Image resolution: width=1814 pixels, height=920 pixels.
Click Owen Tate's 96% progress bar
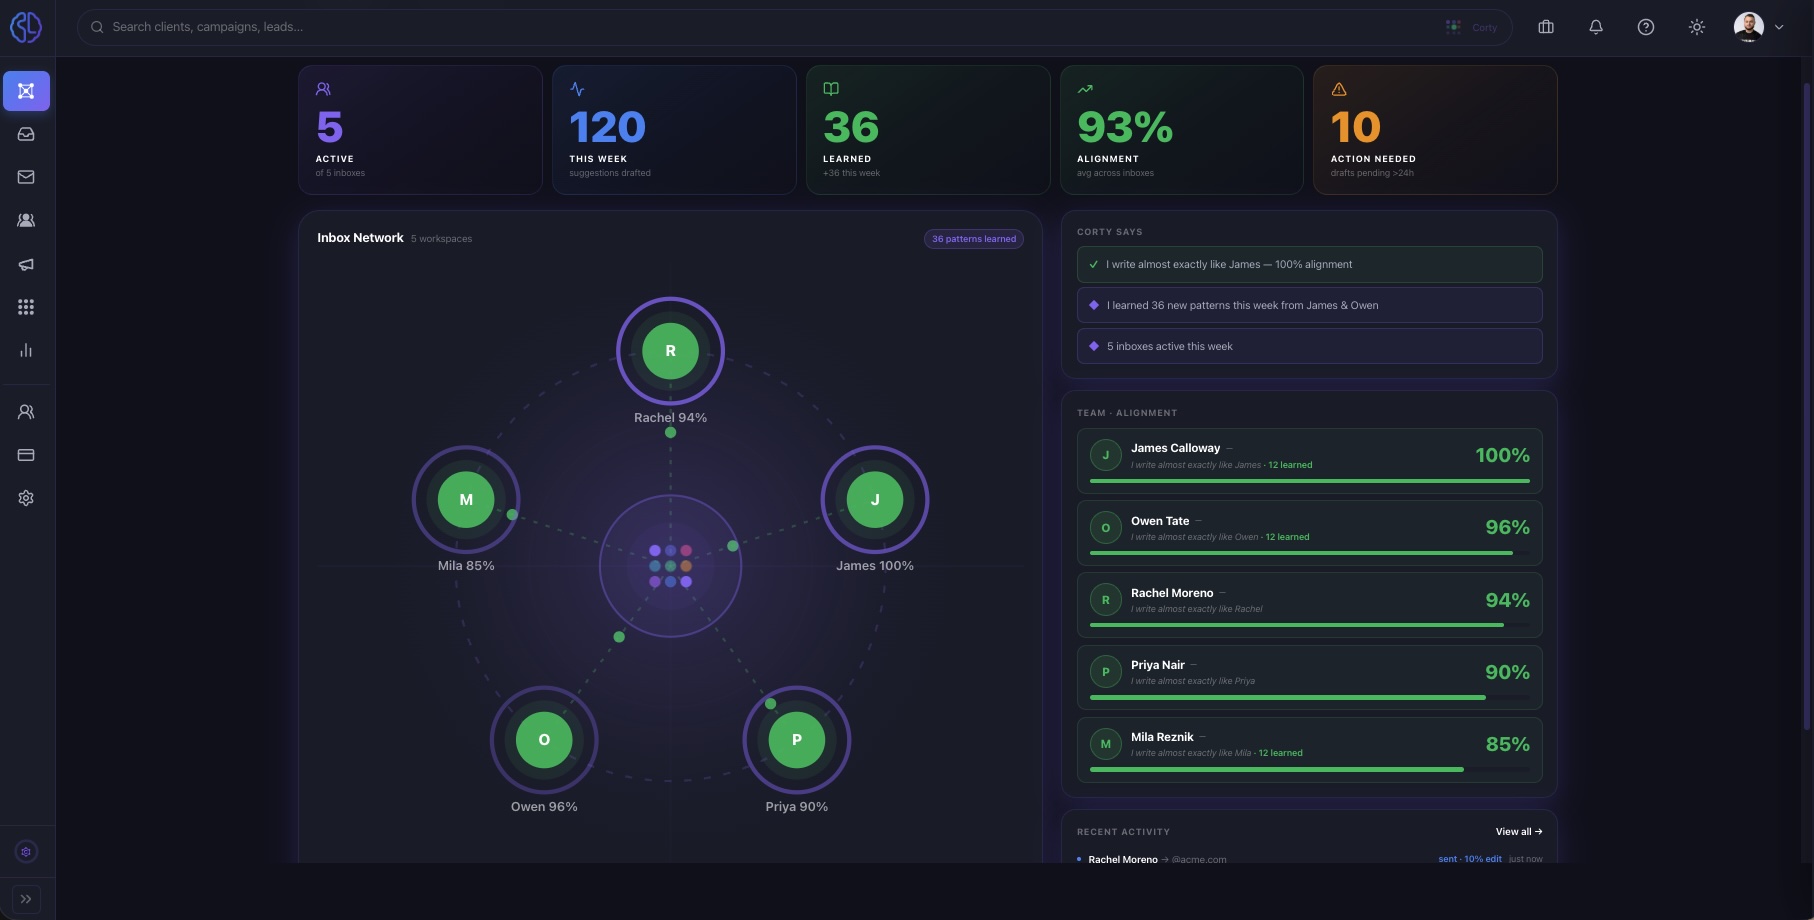1309,553
